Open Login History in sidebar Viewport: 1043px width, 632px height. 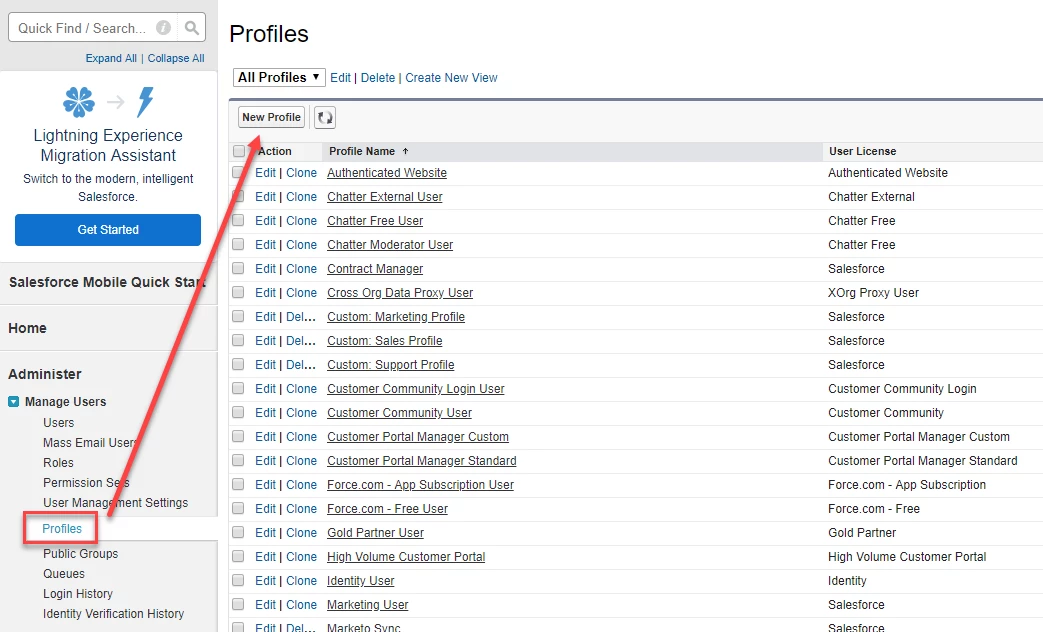pos(78,593)
